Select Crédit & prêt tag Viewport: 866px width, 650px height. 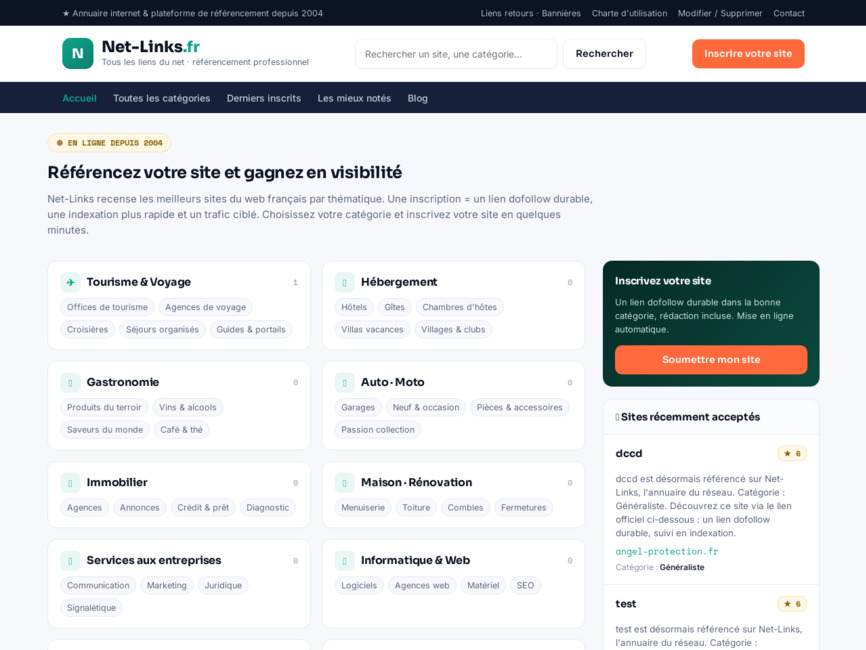click(x=203, y=508)
